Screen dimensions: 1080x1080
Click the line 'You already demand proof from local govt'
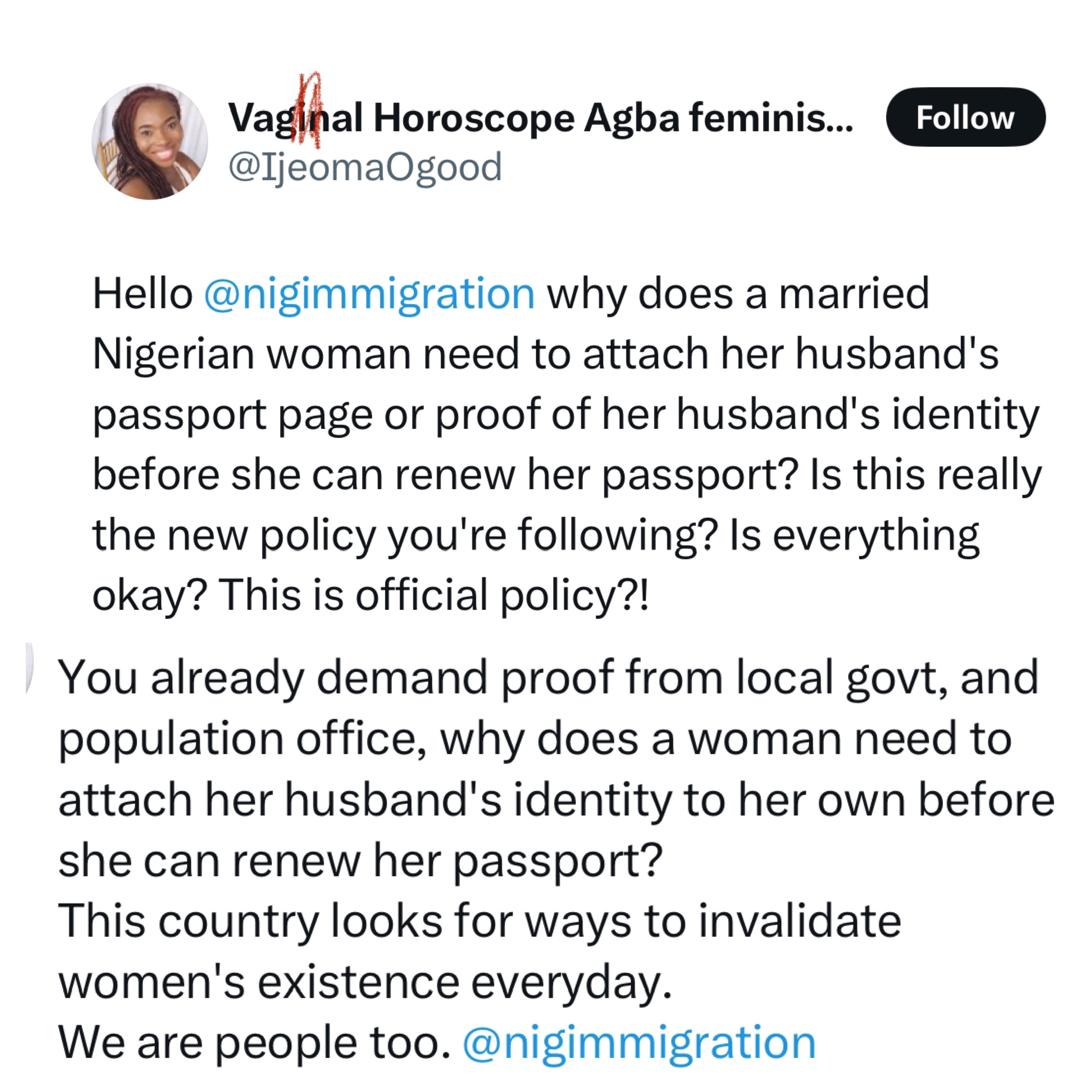pos(548,677)
